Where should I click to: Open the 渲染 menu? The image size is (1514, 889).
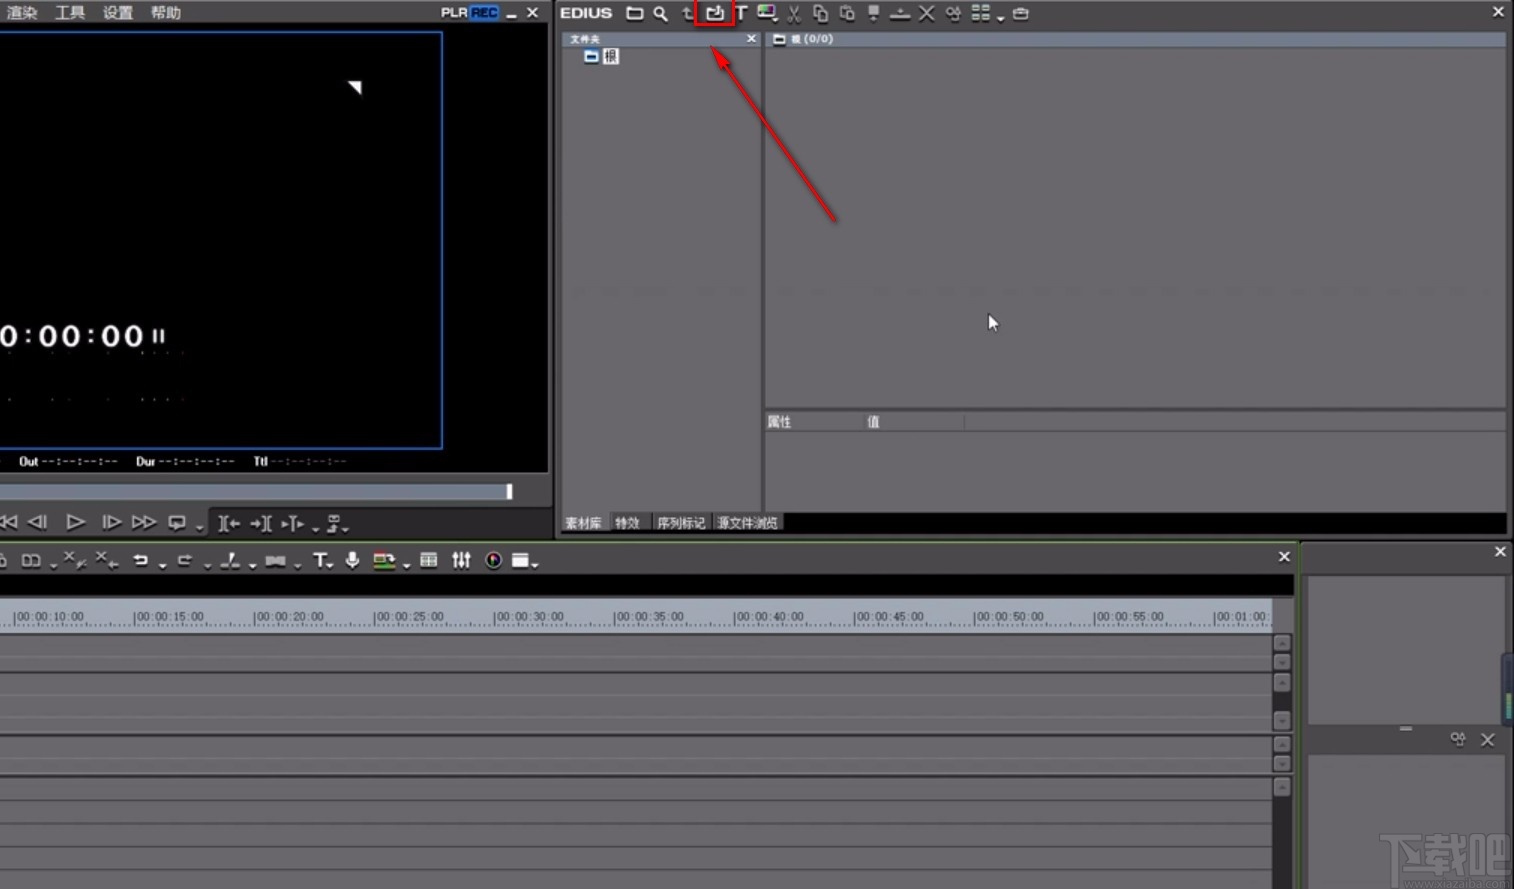coord(22,13)
